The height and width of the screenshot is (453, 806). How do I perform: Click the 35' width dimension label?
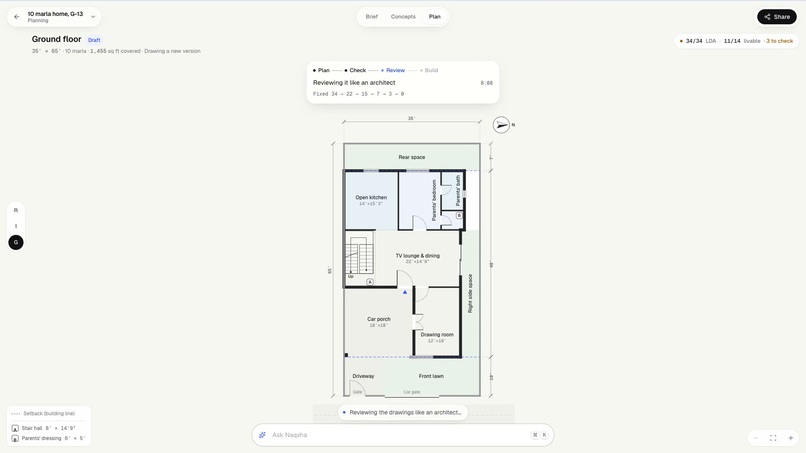click(411, 118)
